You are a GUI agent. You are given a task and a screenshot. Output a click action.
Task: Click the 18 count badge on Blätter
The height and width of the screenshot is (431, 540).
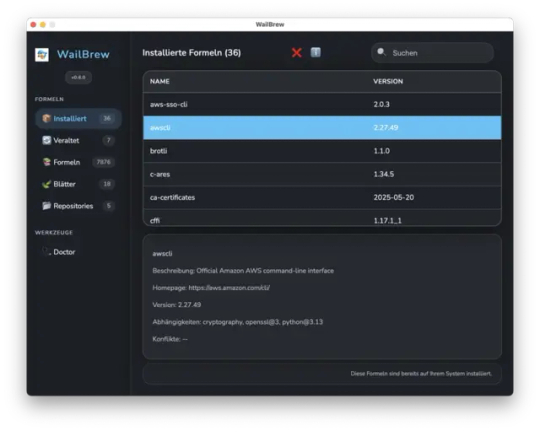[x=107, y=184]
